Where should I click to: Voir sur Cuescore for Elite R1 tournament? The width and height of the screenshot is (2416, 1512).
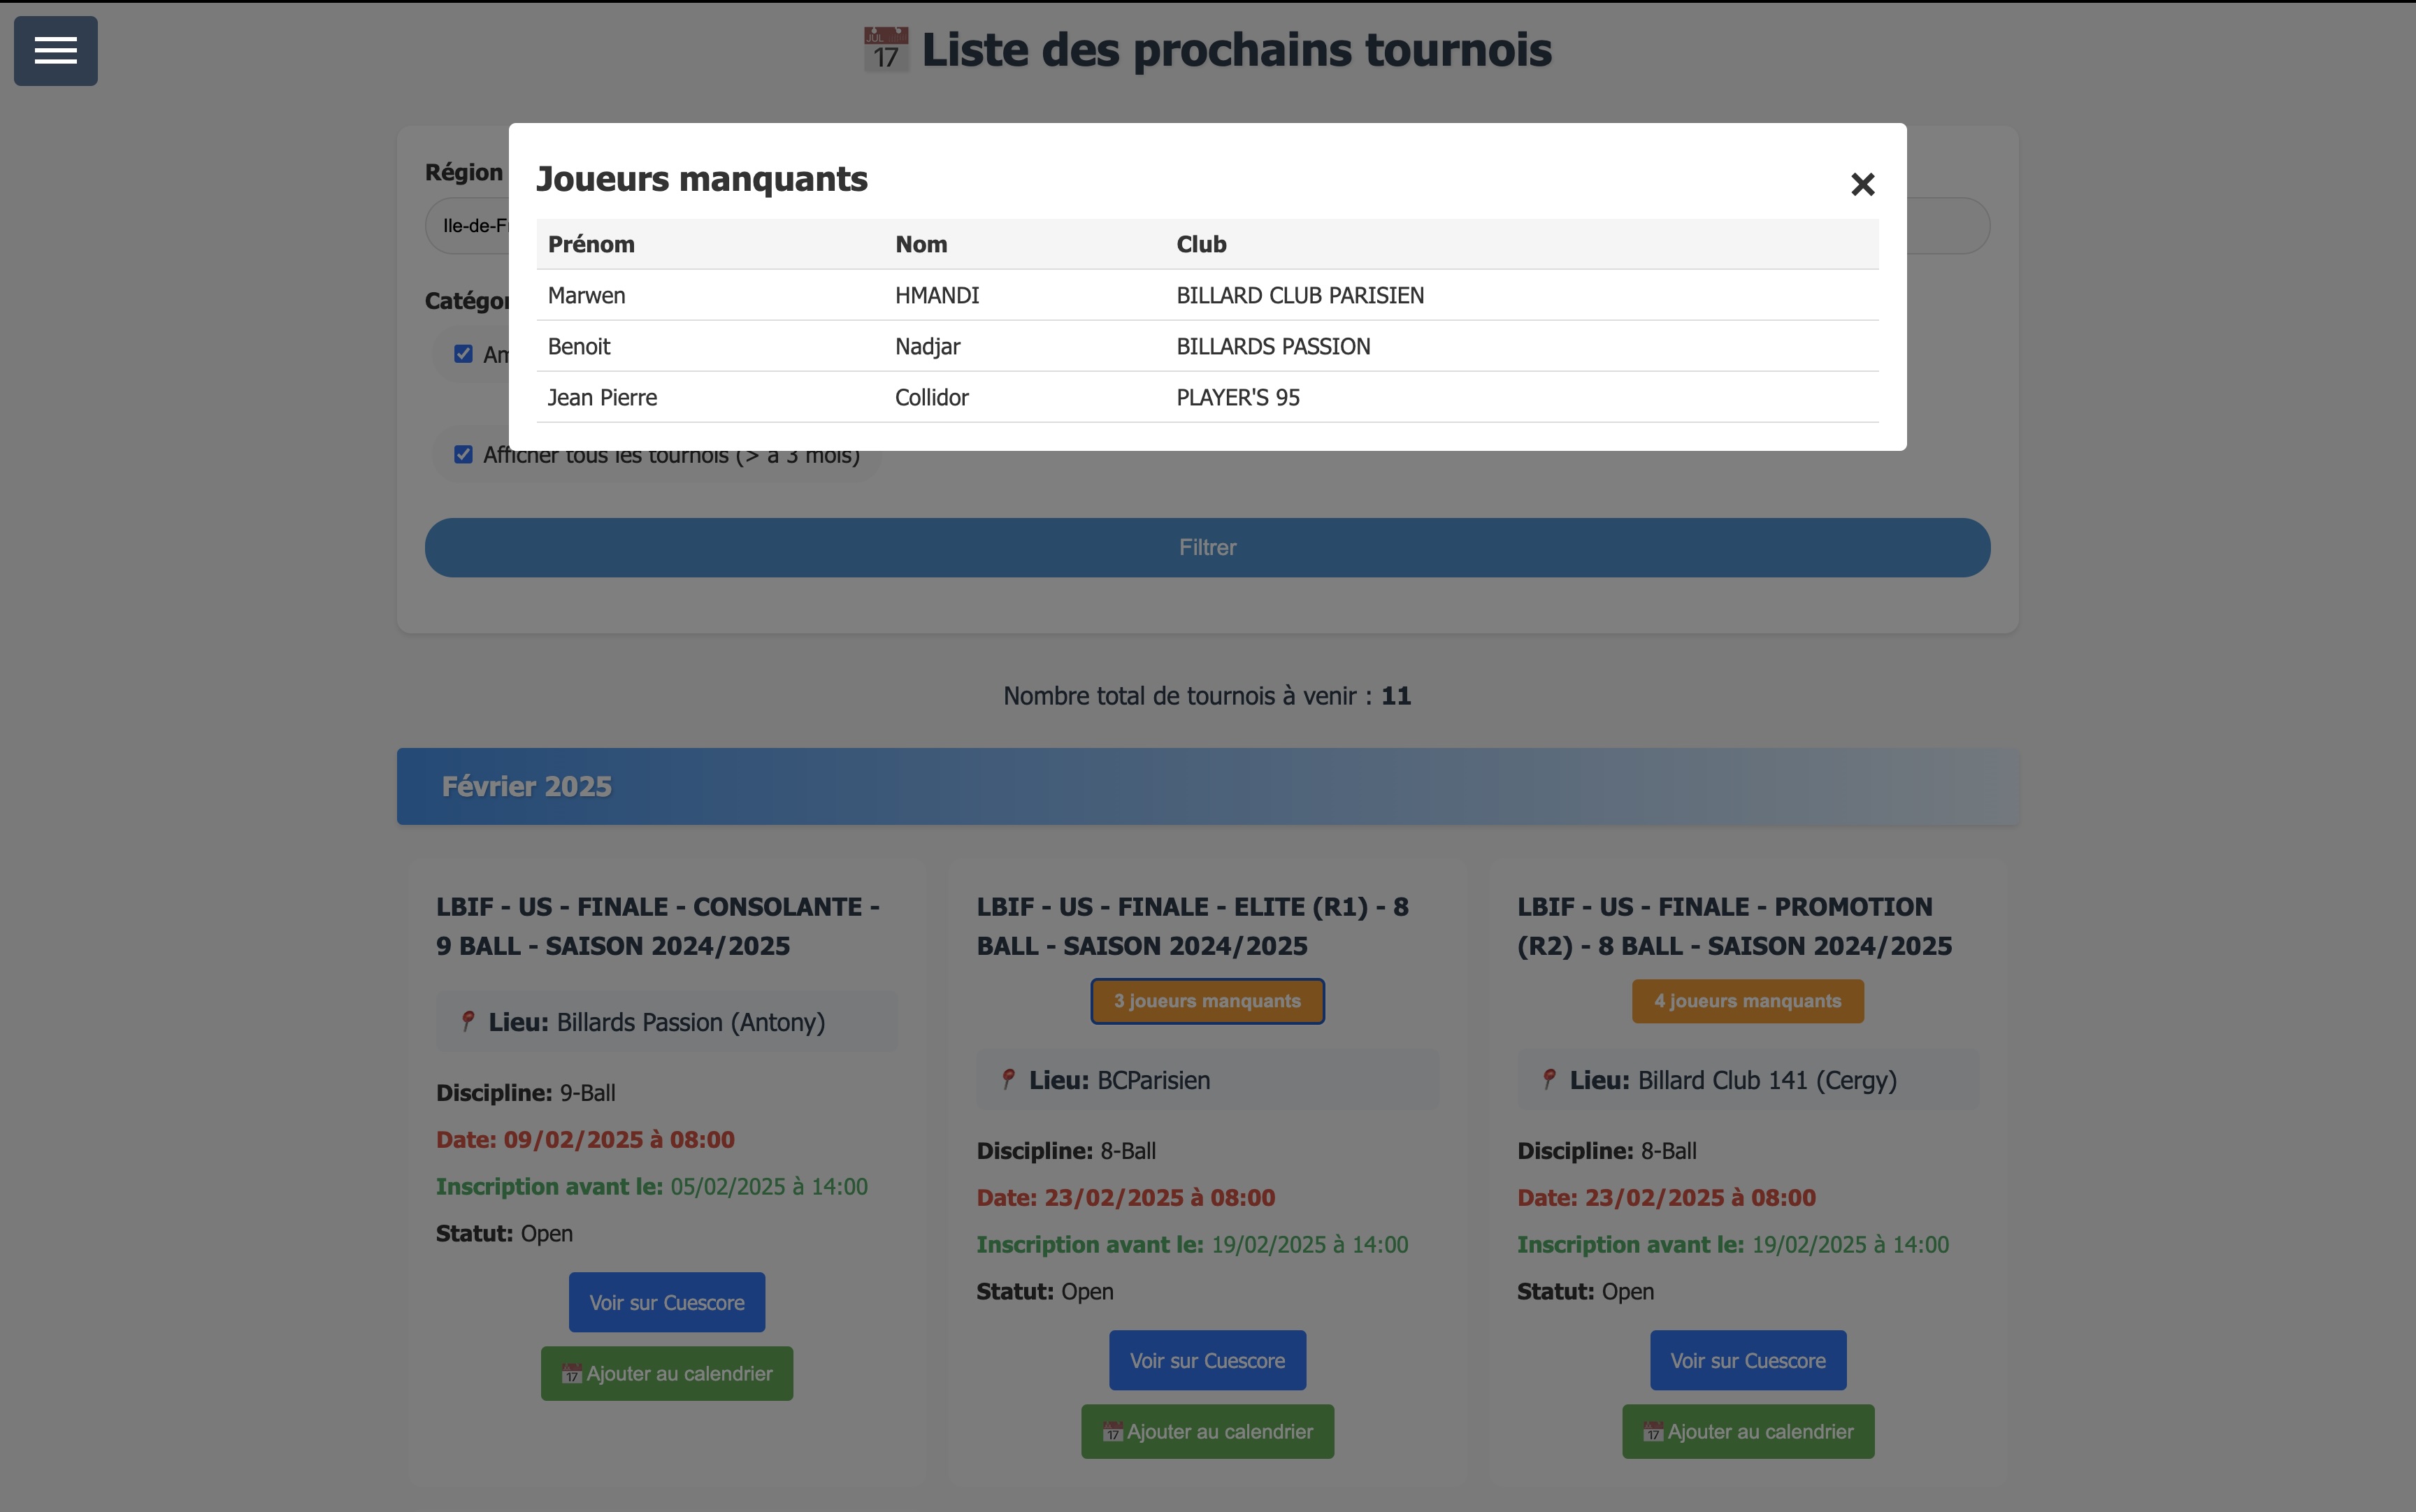(x=1207, y=1360)
